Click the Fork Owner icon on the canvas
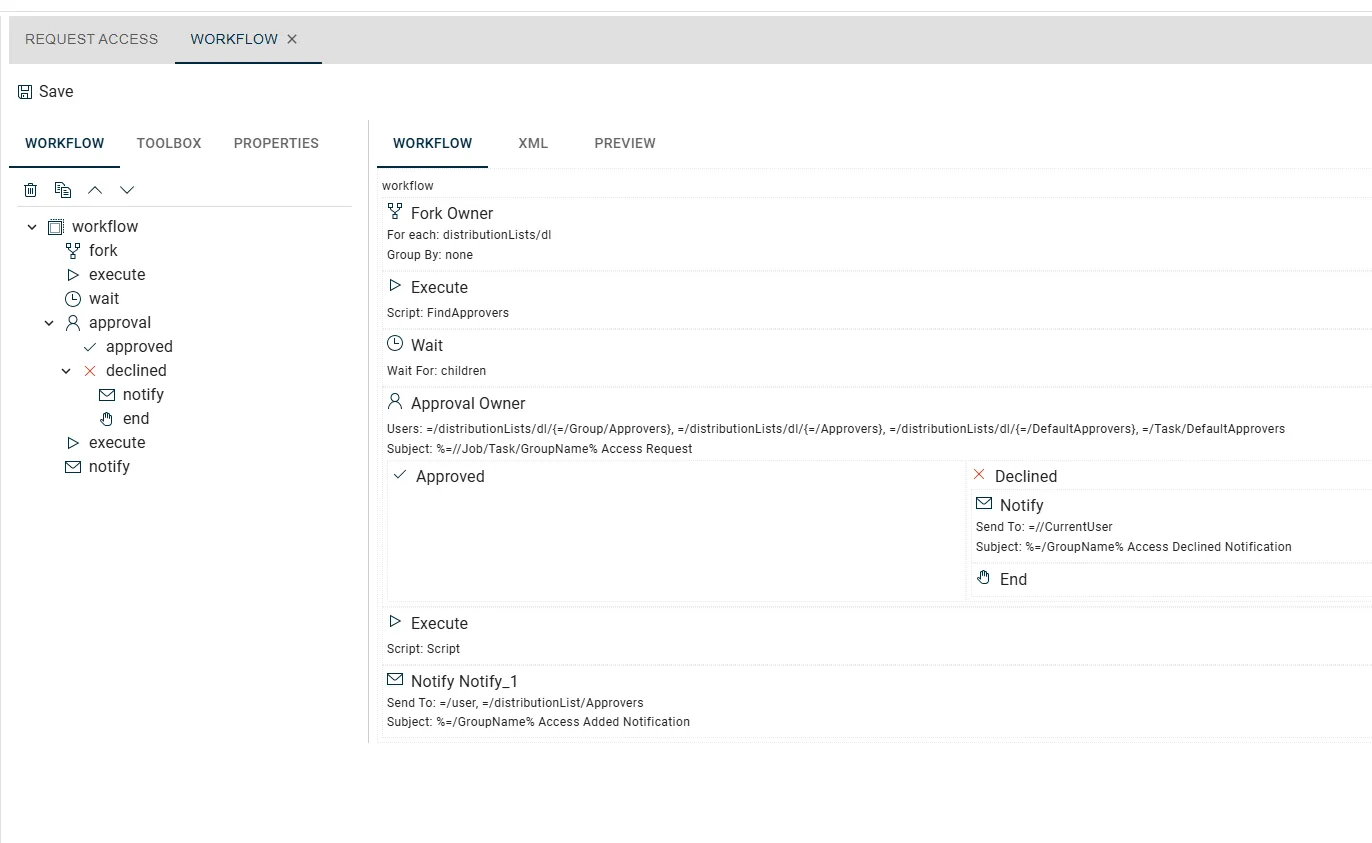 (x=395, y=212)
